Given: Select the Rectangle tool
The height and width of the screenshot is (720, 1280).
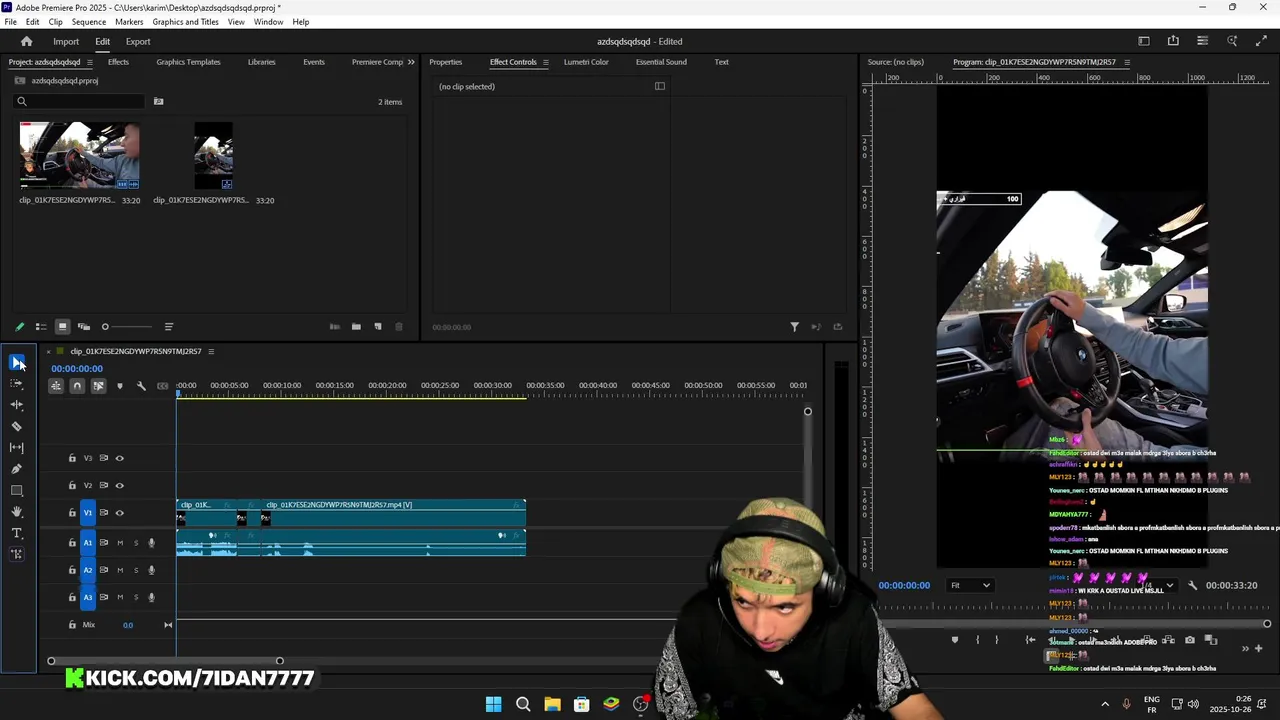Looking at the screenshot, I should 17,491.
